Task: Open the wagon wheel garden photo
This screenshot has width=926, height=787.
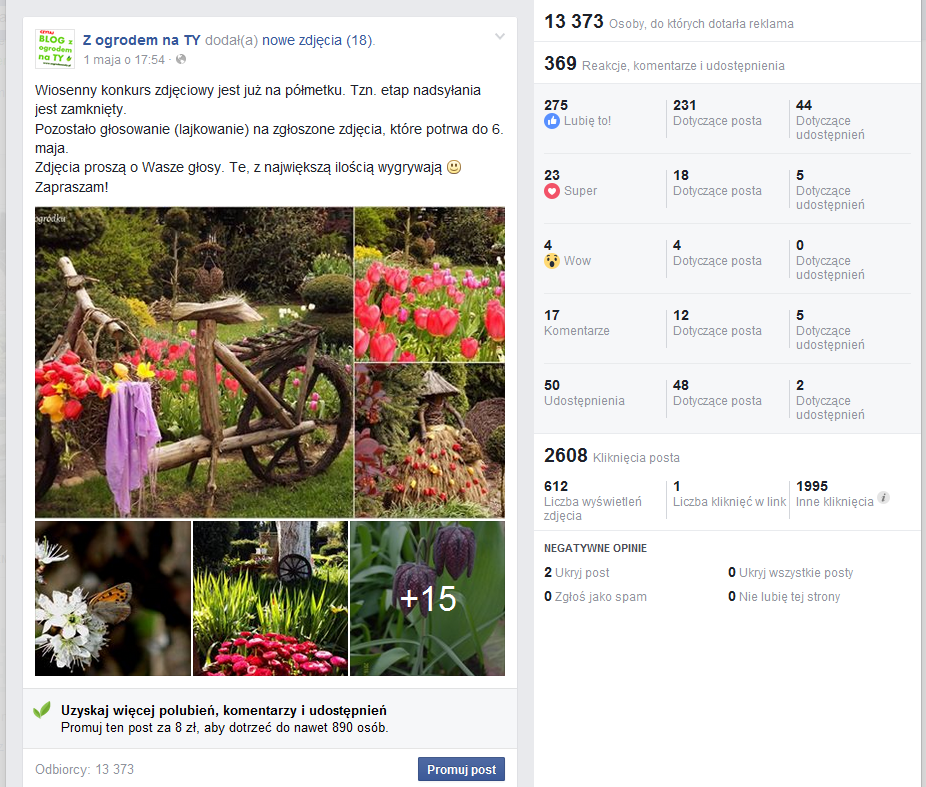Action: (270, 598)
